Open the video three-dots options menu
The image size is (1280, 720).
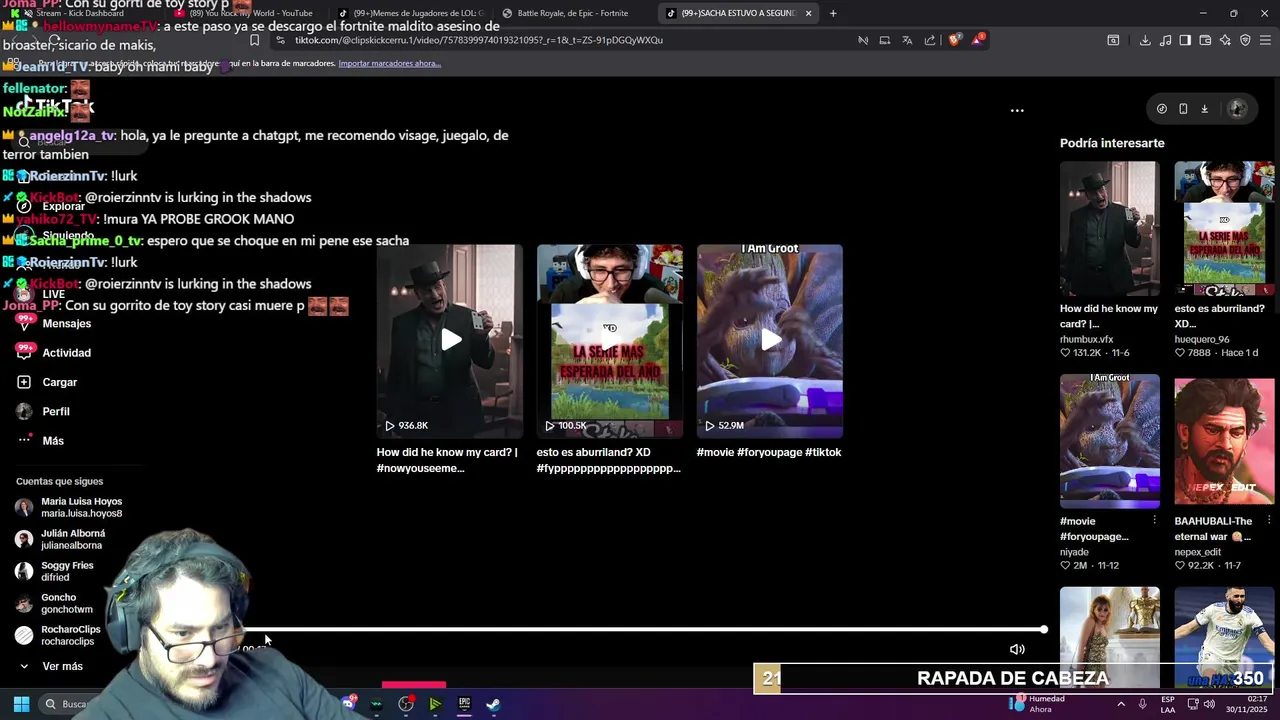(x=1017, y=110)
